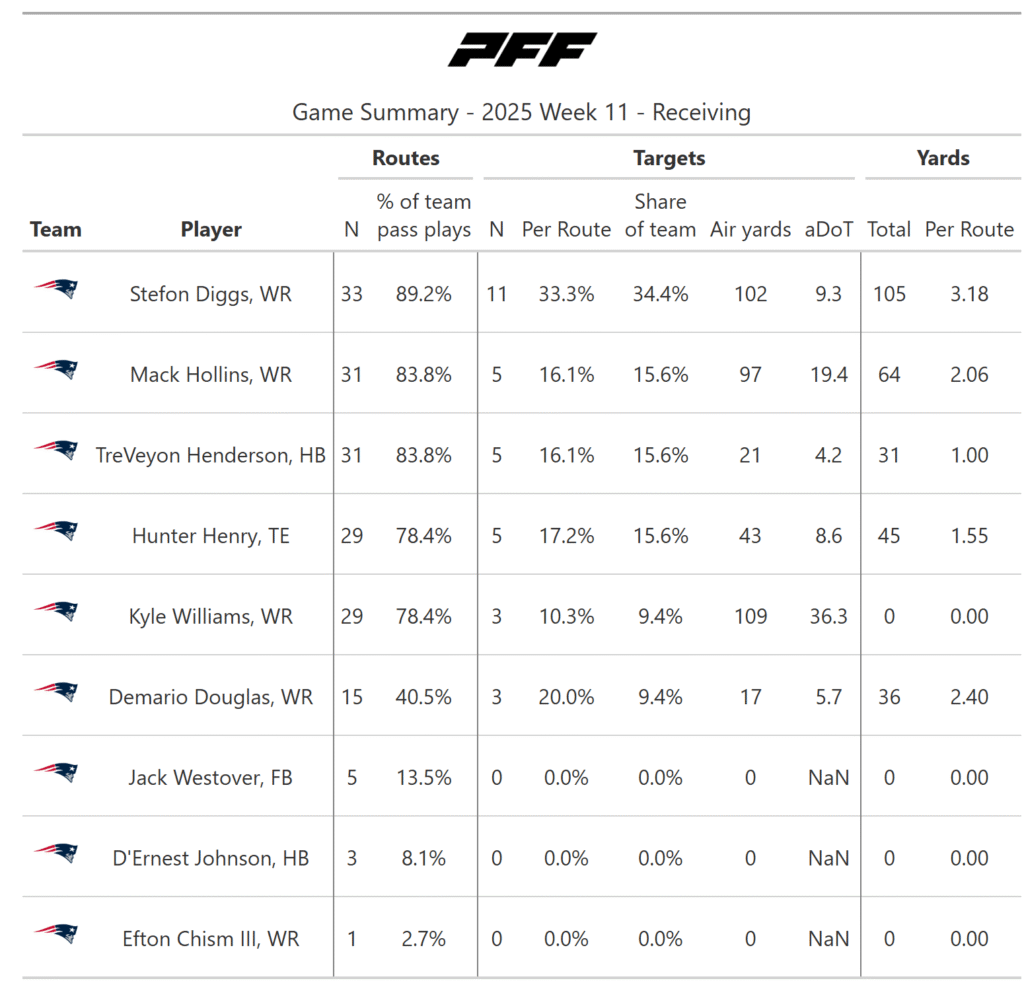Click the Patriots logo beside Kyle Williams

pos(56,612)
